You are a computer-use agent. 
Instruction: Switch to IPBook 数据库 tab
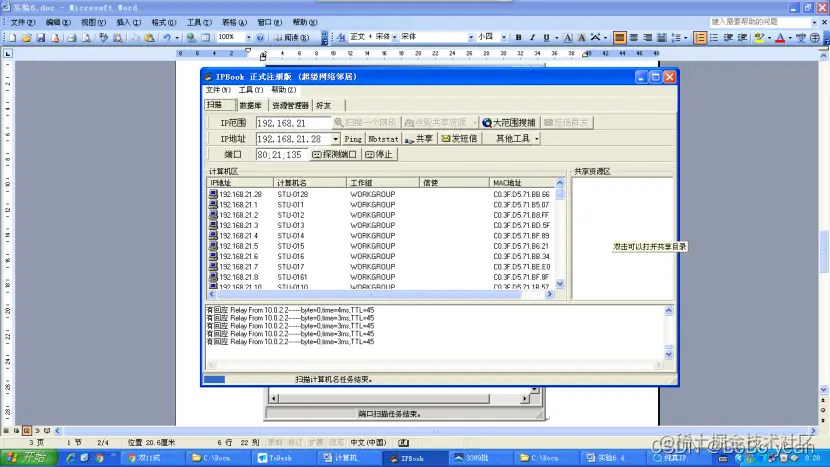click(250, 105)
